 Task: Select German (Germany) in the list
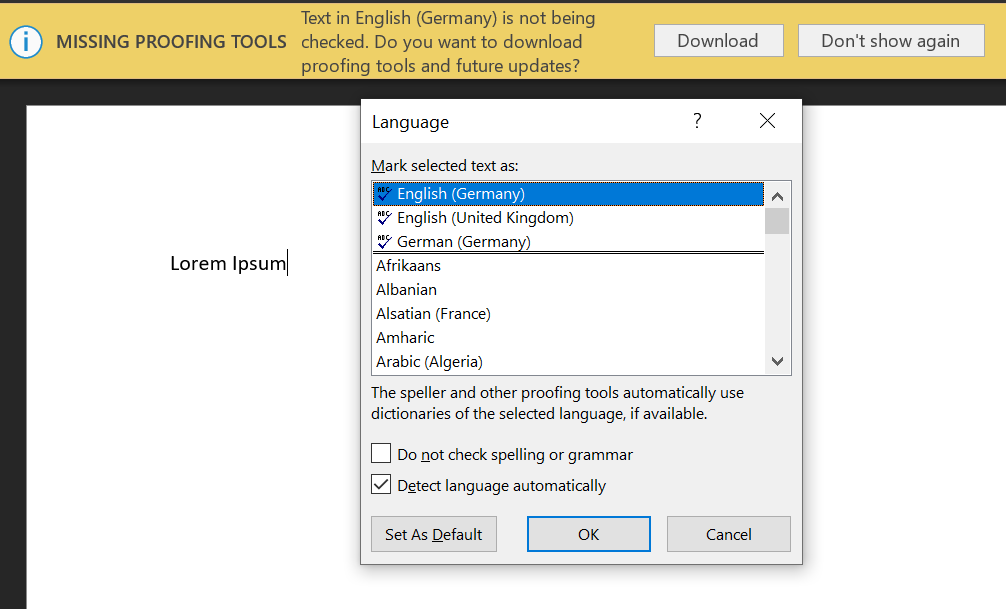(568, 241)
